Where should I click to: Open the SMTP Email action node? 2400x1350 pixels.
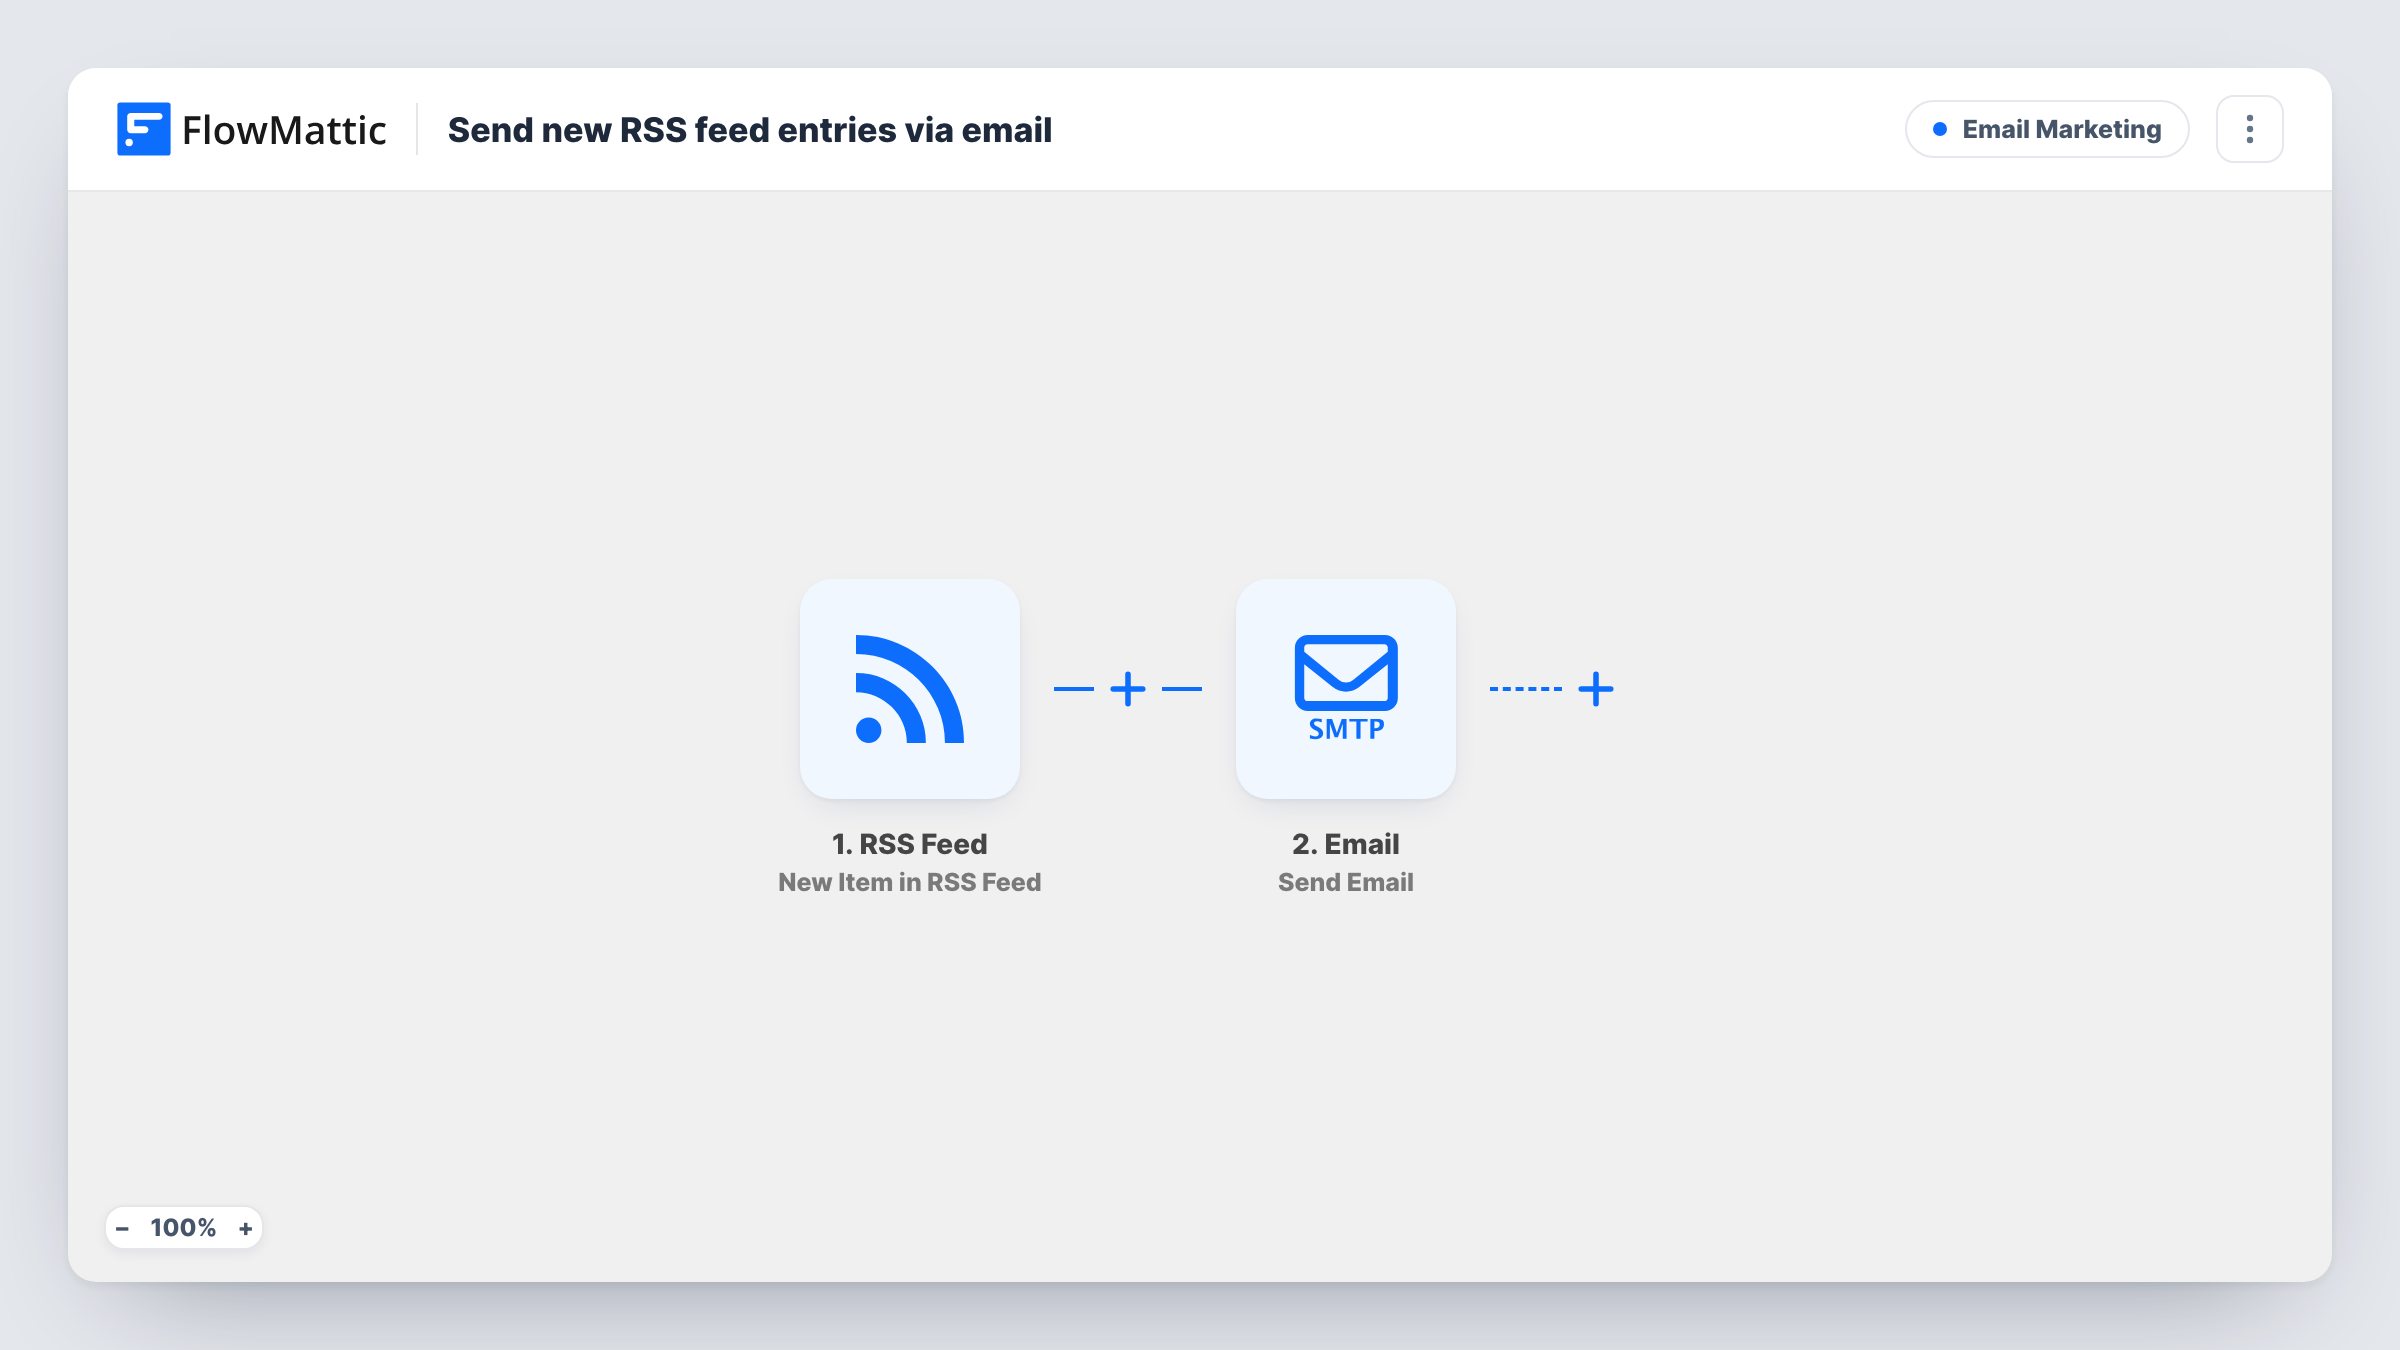tap(1345, 688)
